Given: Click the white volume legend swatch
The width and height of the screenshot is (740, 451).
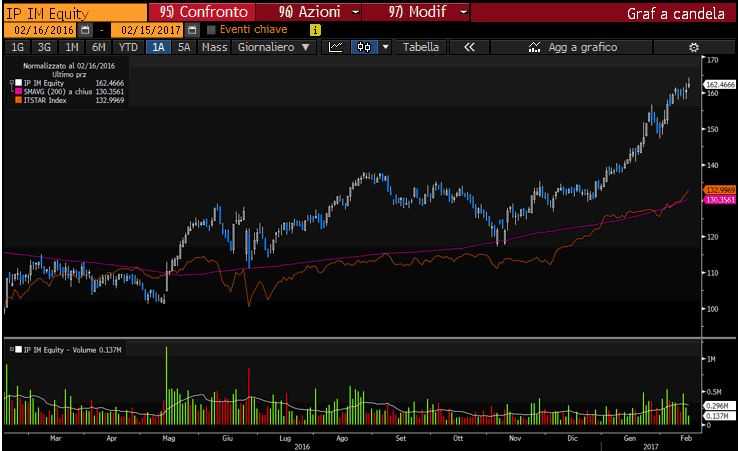Looking at the screenshot, I should 18,350.
